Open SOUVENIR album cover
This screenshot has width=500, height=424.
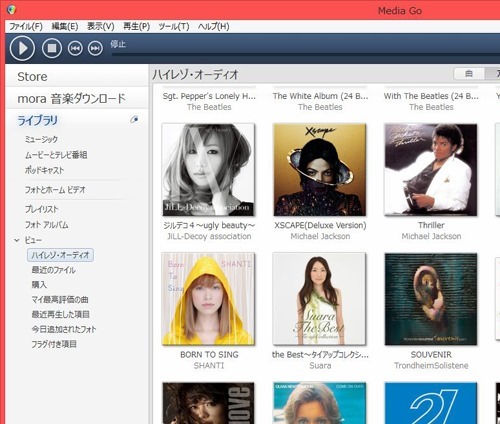[x=431, y=299]
